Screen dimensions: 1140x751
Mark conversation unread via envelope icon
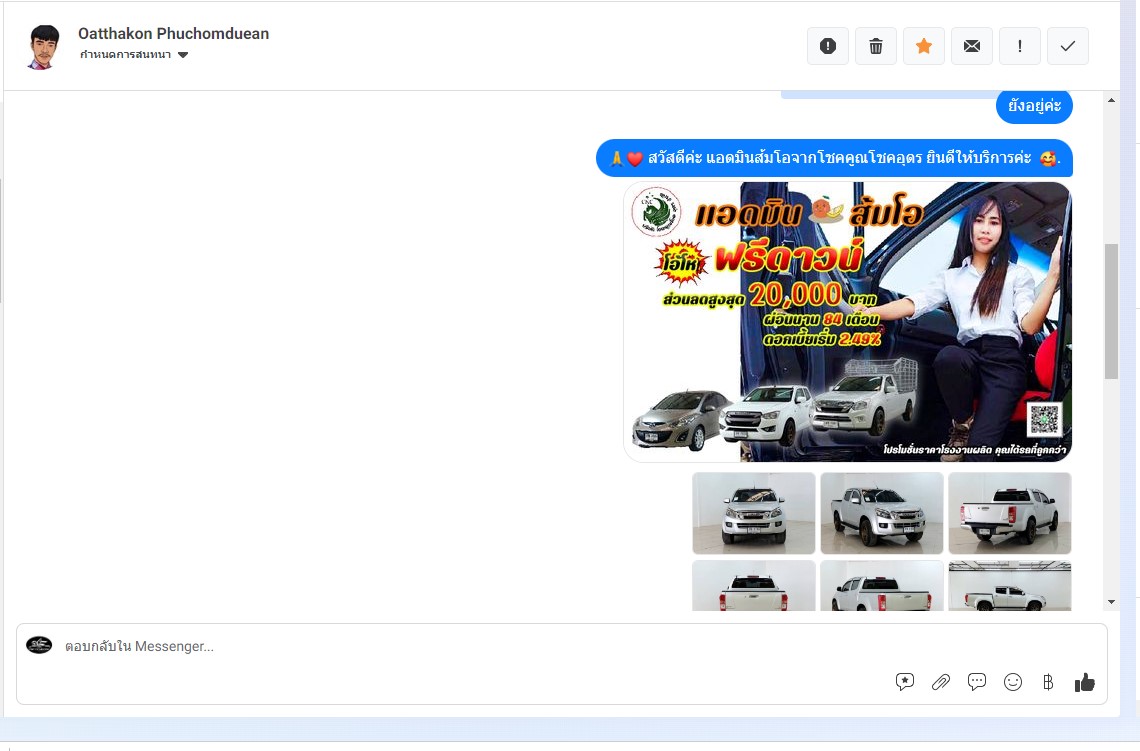click(x=971, y=46)
